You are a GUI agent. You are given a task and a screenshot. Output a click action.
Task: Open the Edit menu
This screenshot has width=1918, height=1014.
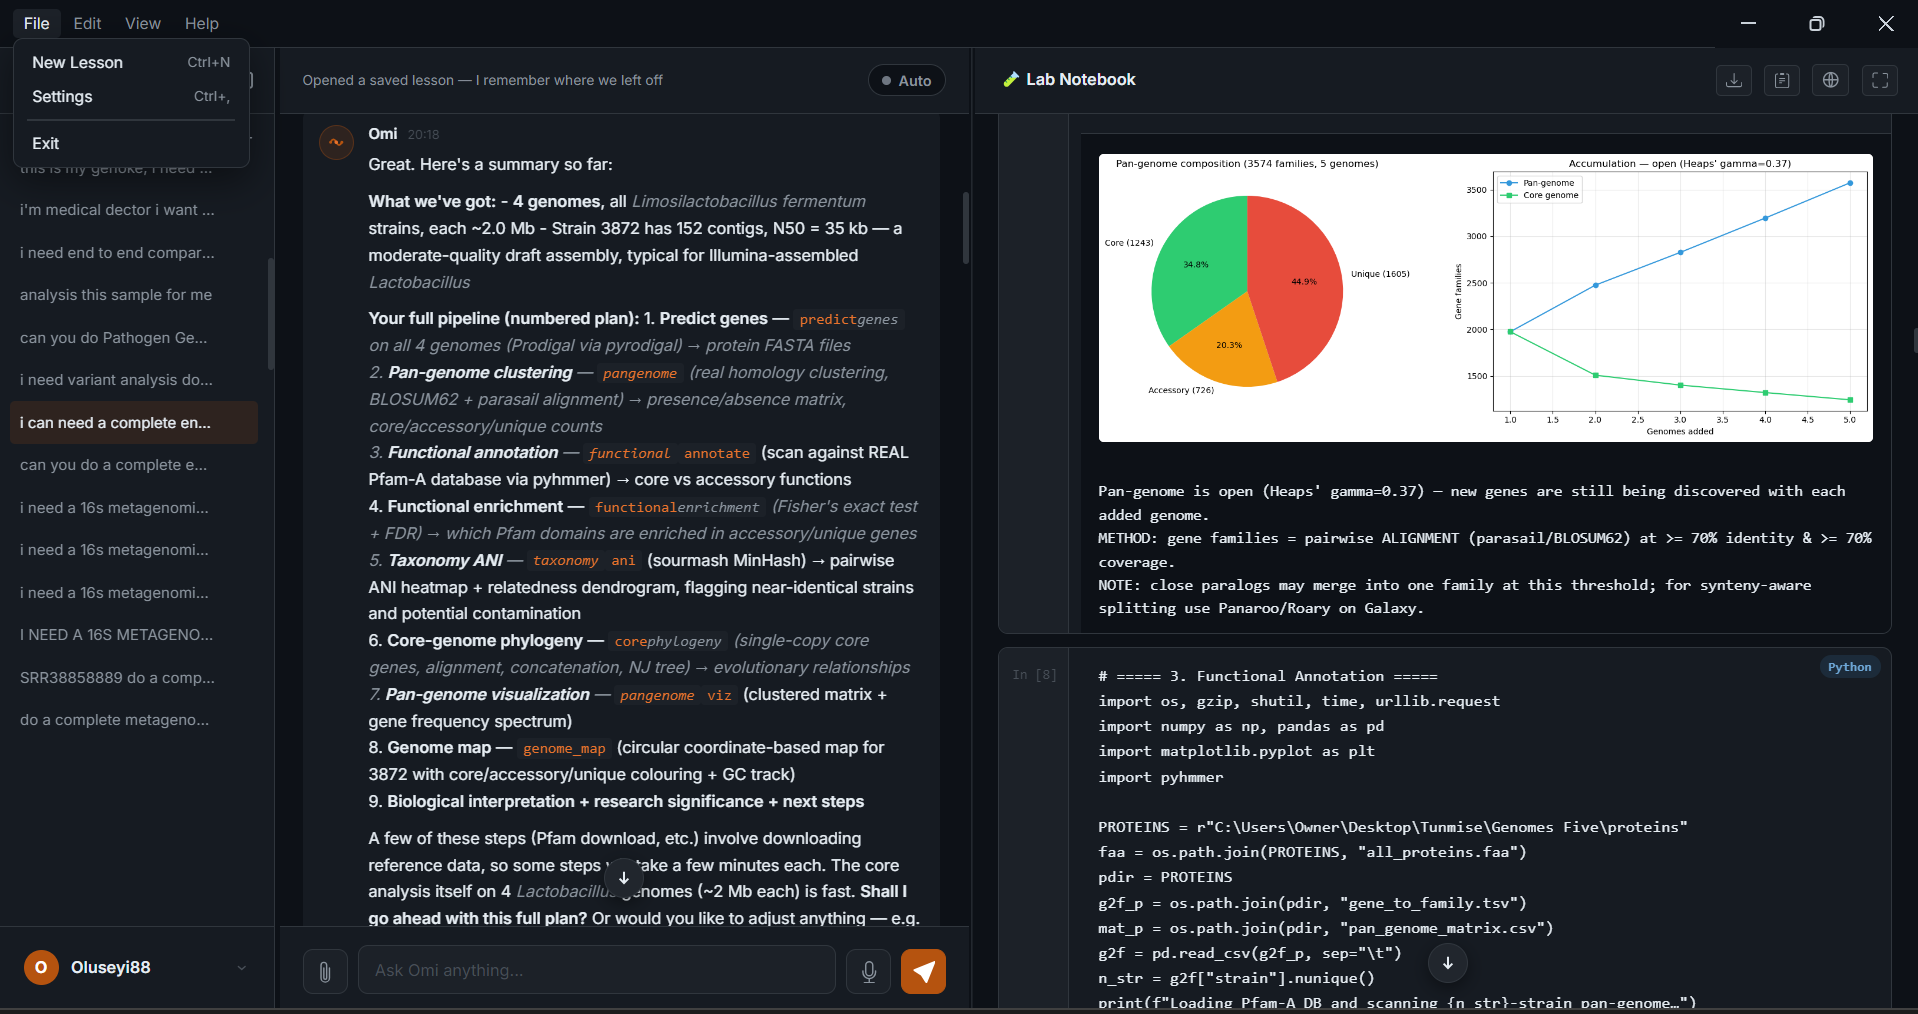(x=87, y=23)
